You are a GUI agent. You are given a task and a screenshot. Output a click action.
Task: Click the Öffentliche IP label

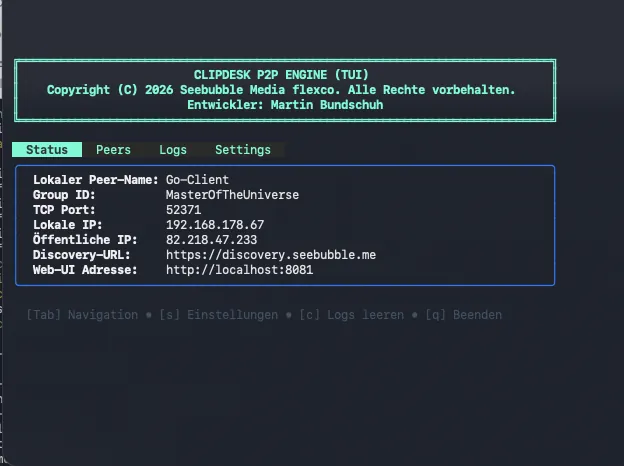point(85,240)
